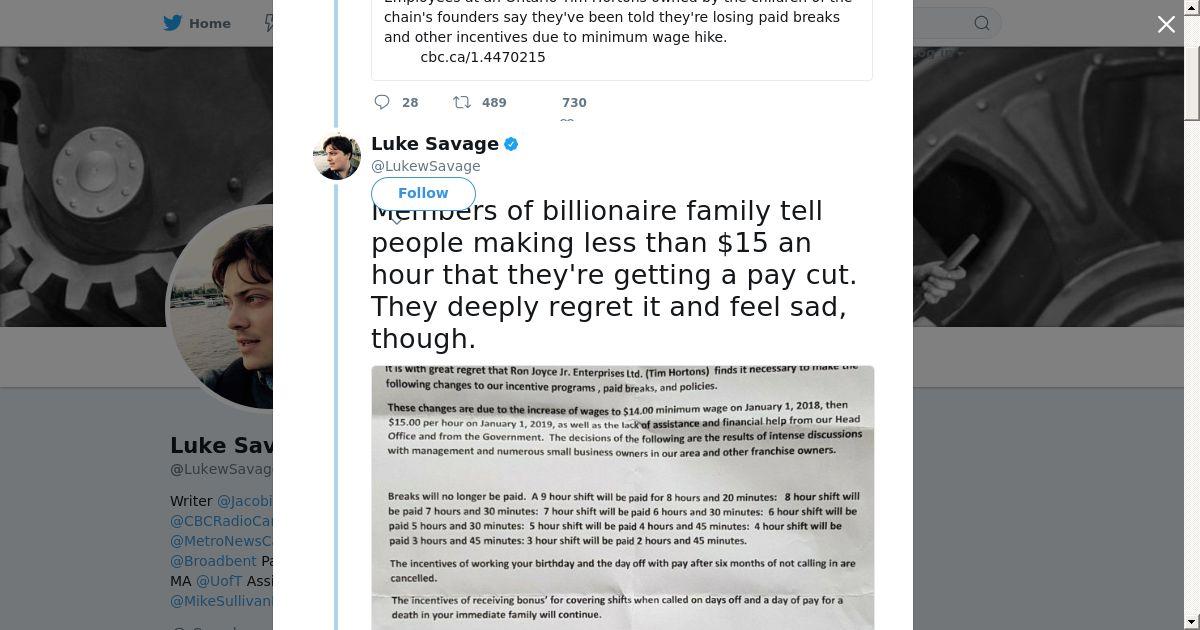Click the 730 likes count
Image resolution: width=1200 pixels, height=630 pixels.
[574, 102]
